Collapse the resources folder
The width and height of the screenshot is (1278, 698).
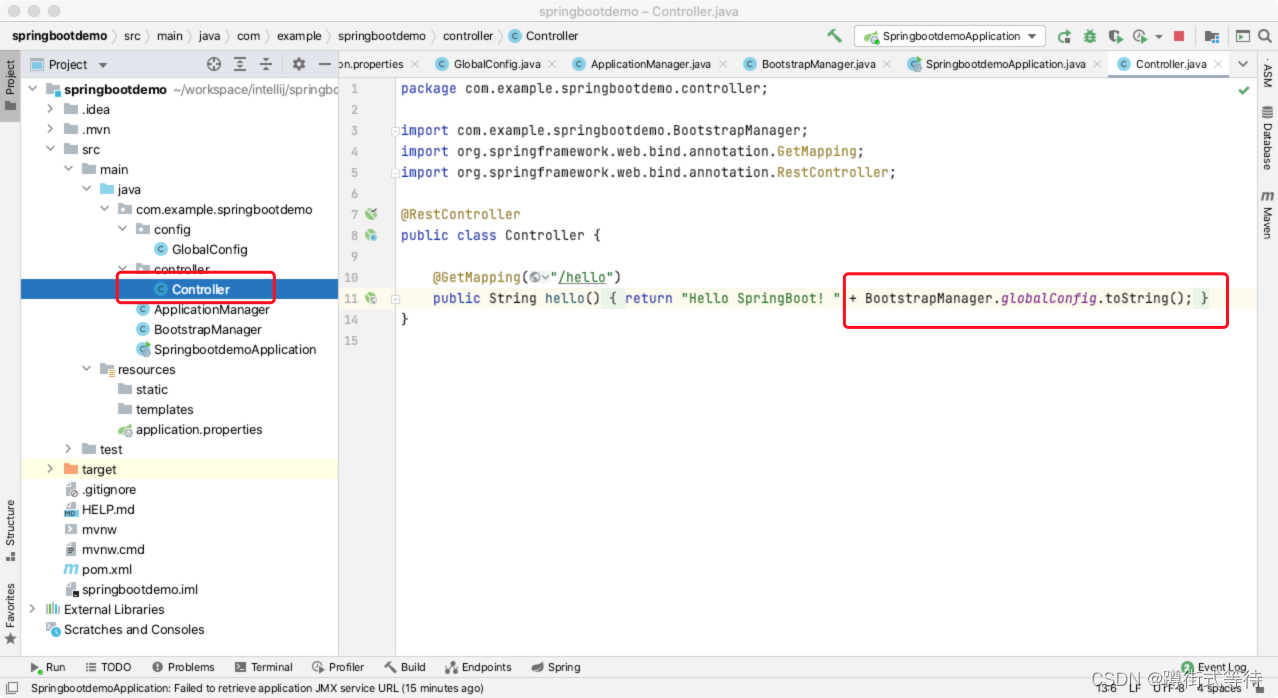[x=87, y=369]
